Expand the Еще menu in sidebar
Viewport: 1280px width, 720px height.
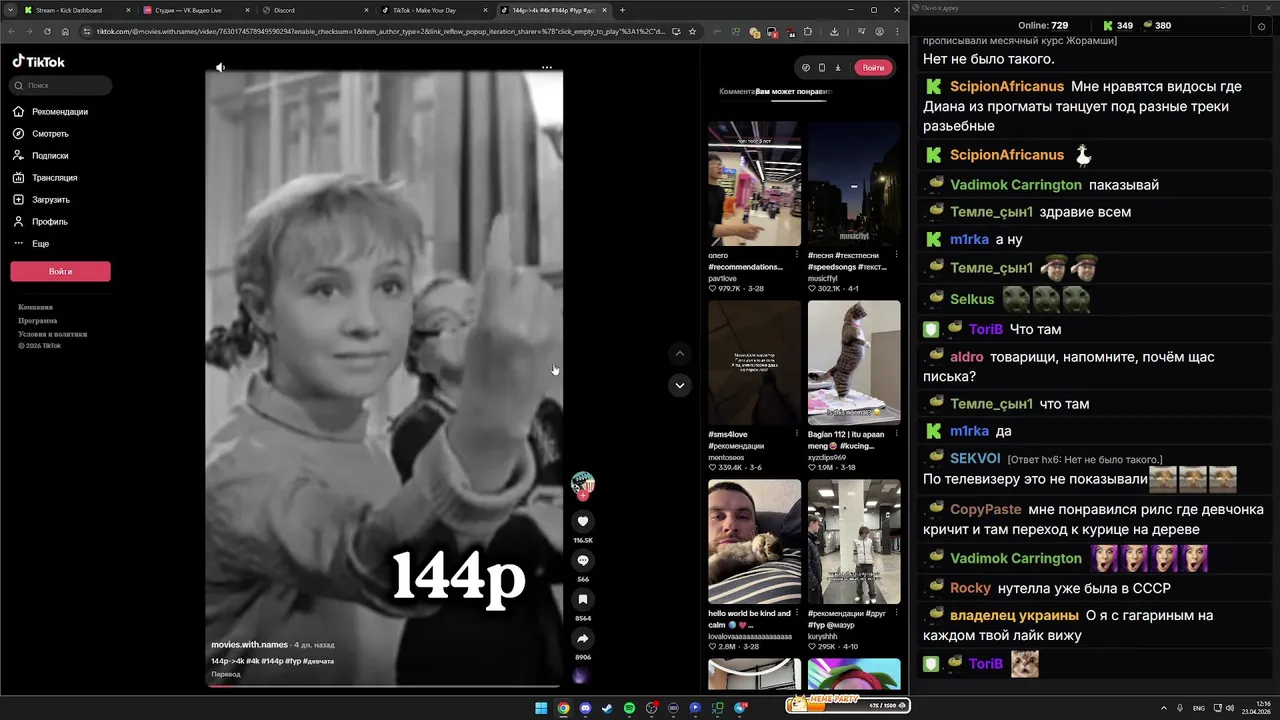coord(31,243)
